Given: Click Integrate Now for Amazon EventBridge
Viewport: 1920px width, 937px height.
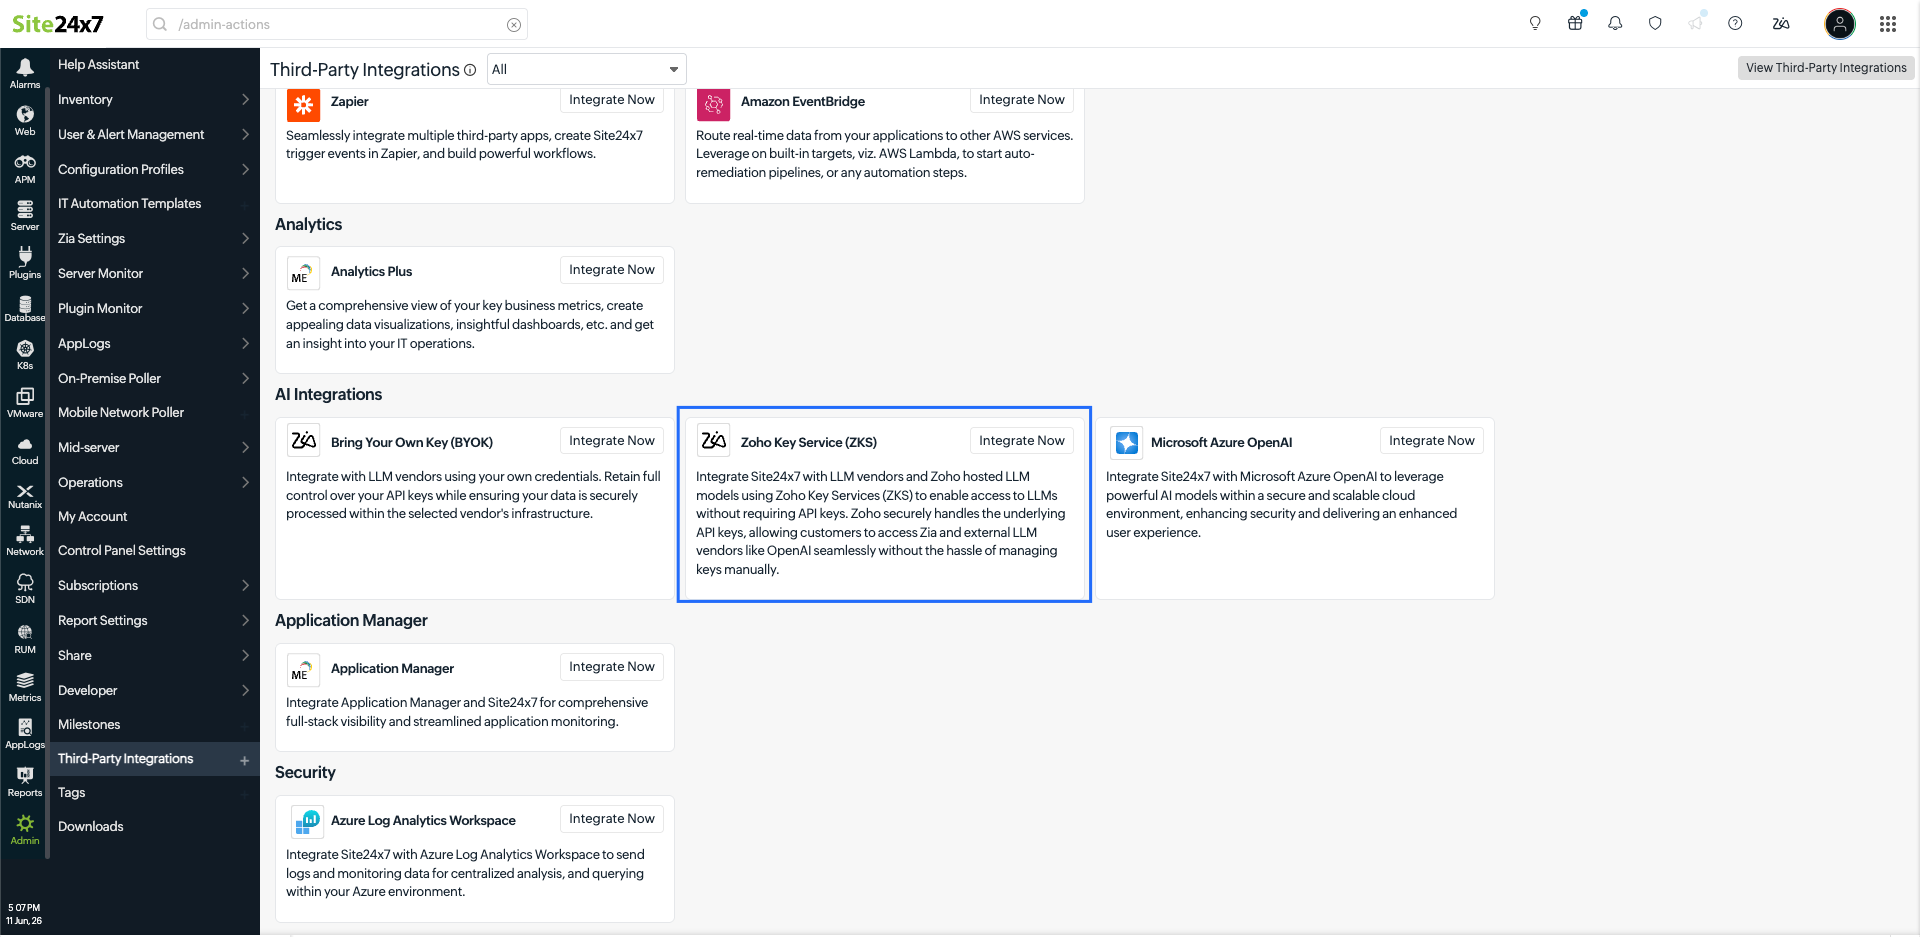Looking at the screenshot, I should 1022,99.
